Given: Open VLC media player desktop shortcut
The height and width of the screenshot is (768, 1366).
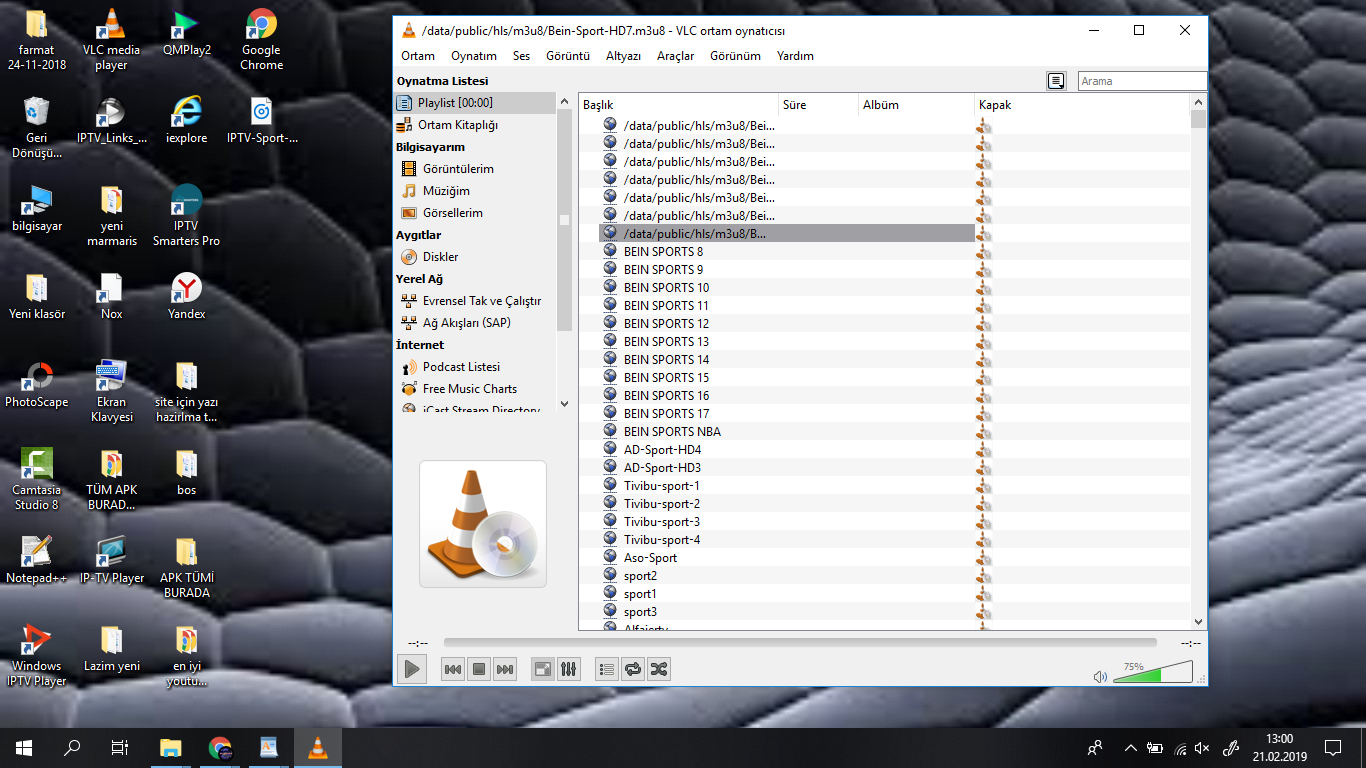Looking at the screenshot, I should click(x=111, y=40).
